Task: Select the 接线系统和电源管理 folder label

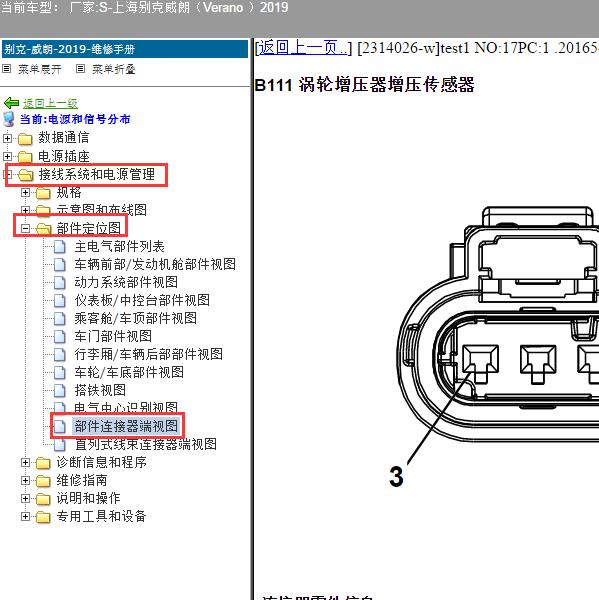Action: click(x=96, y=175)
